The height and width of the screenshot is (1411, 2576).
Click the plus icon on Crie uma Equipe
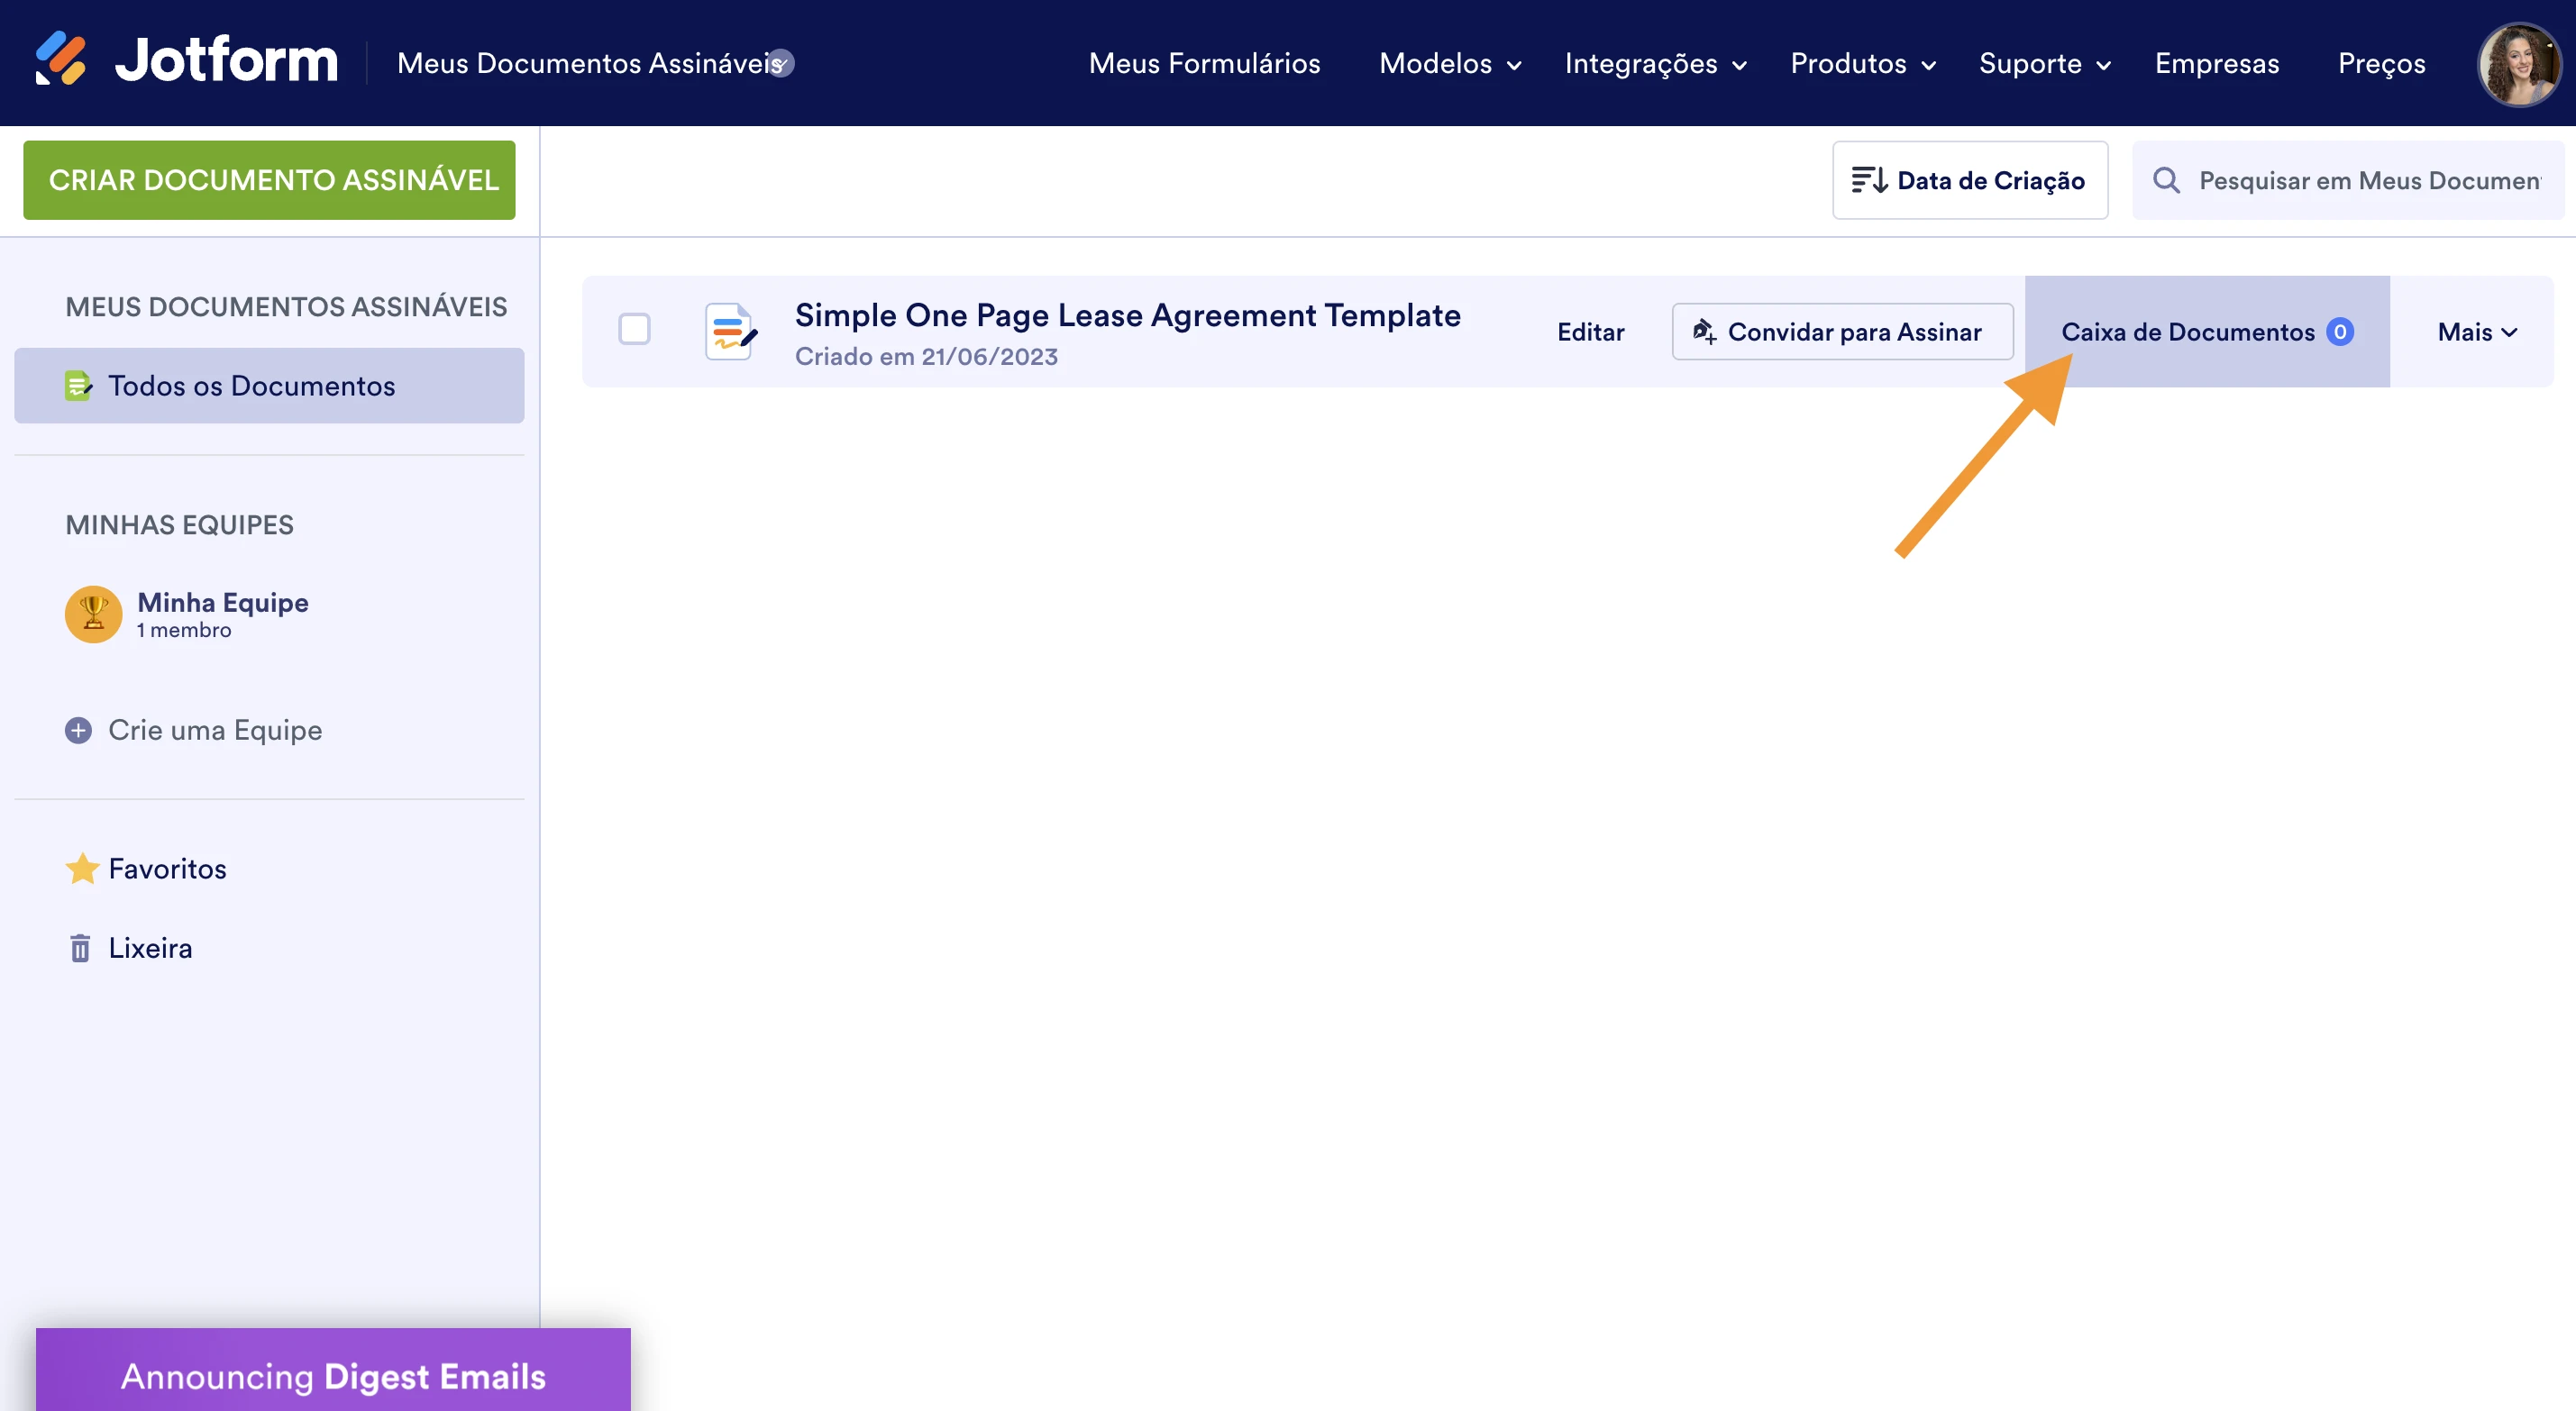78,730
